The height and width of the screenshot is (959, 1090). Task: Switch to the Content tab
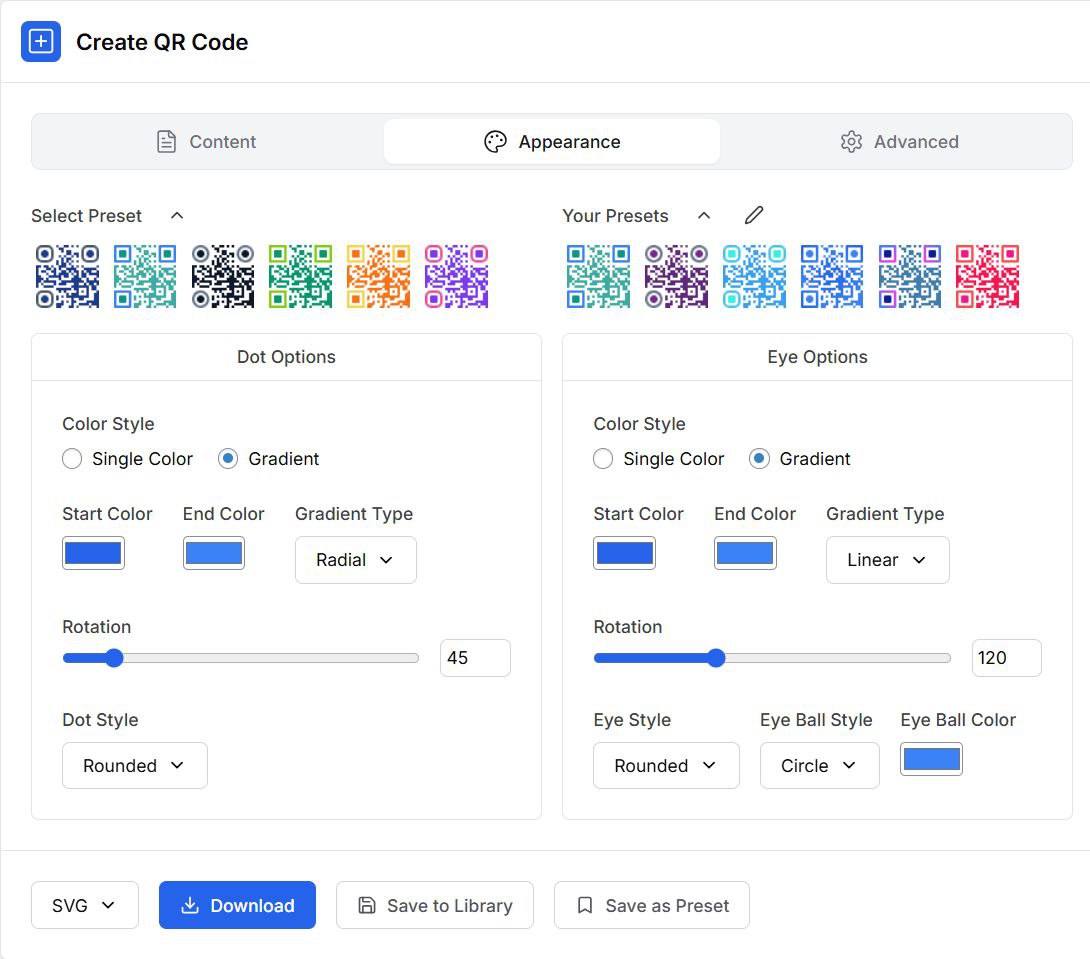click(207, 142)
